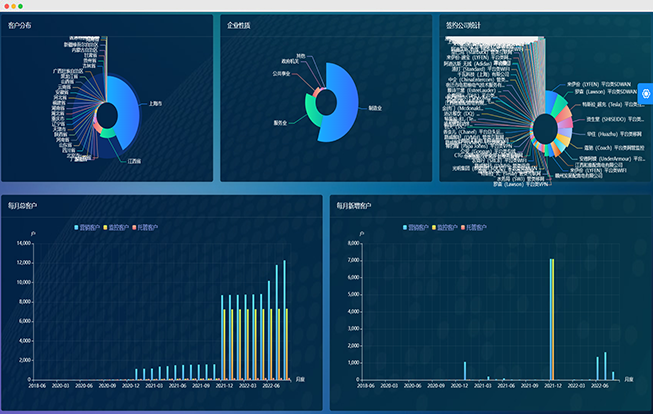Toggle 营销客户 legend in 每月新增客户 chart

[420, 228]
